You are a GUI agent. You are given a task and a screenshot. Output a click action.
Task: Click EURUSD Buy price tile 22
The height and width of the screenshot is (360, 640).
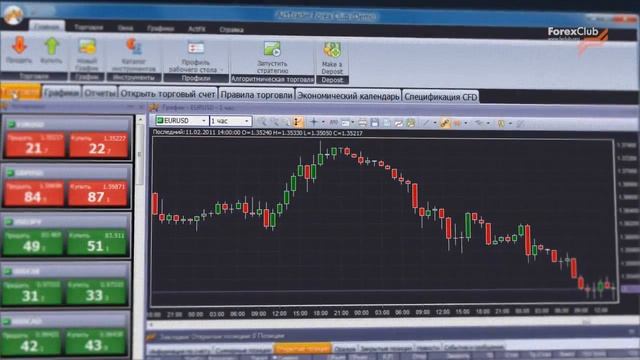tap(99, 145)
